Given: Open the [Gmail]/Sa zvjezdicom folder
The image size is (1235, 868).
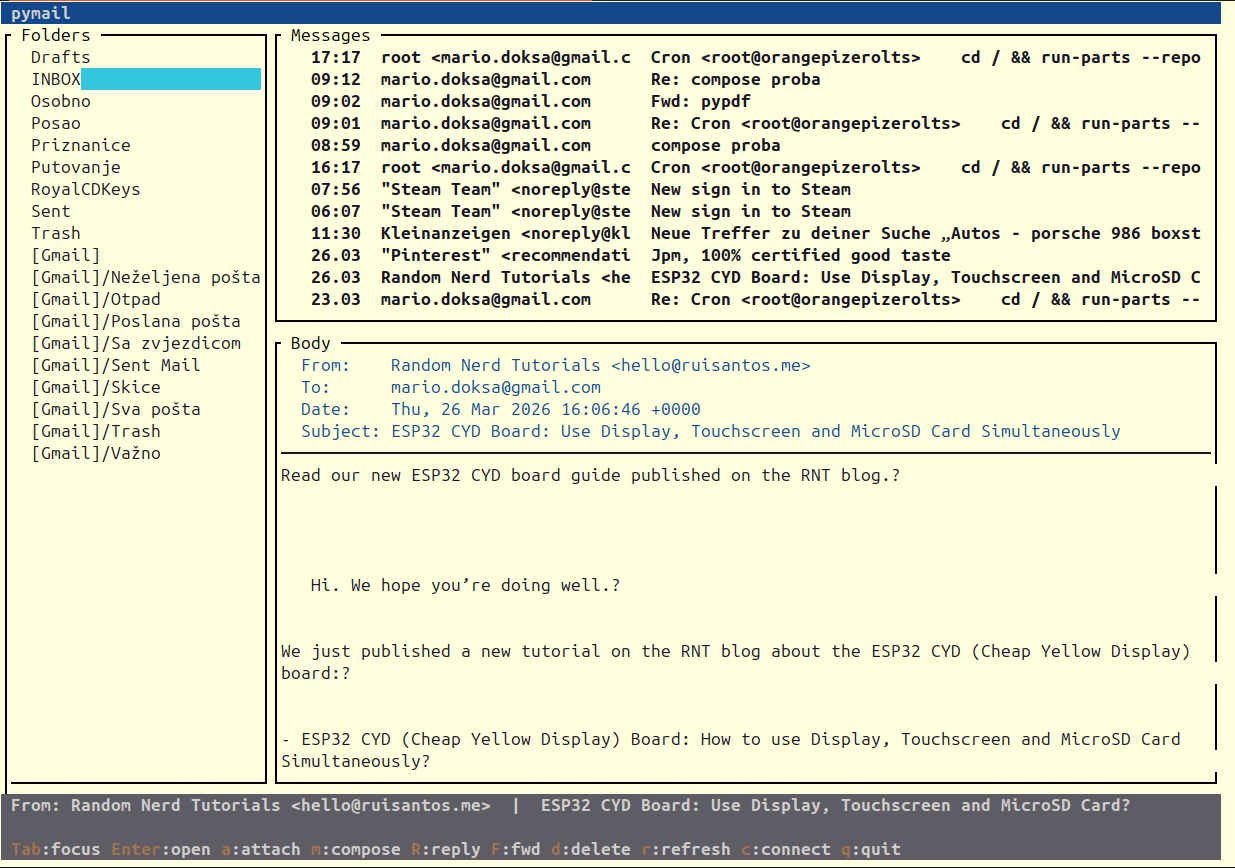Looking at the screenshot, I should 136,344.
